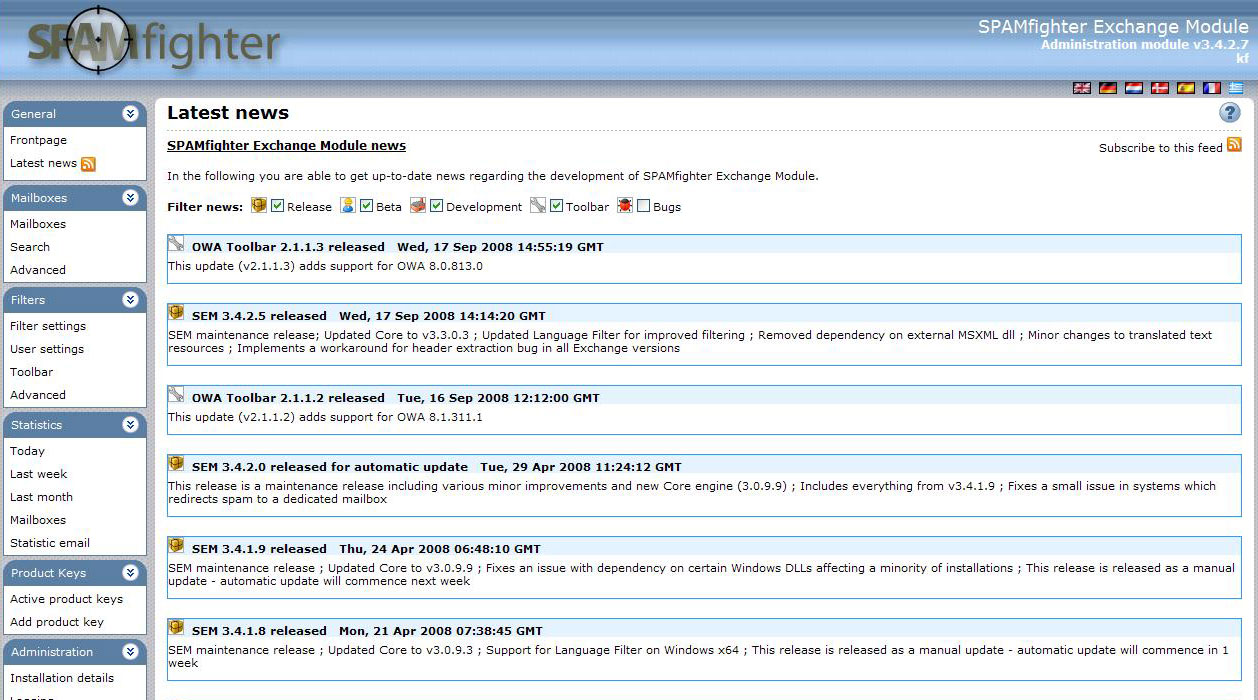Open Statistic email settings
The image size is (1258, 700).
(50, 543)
